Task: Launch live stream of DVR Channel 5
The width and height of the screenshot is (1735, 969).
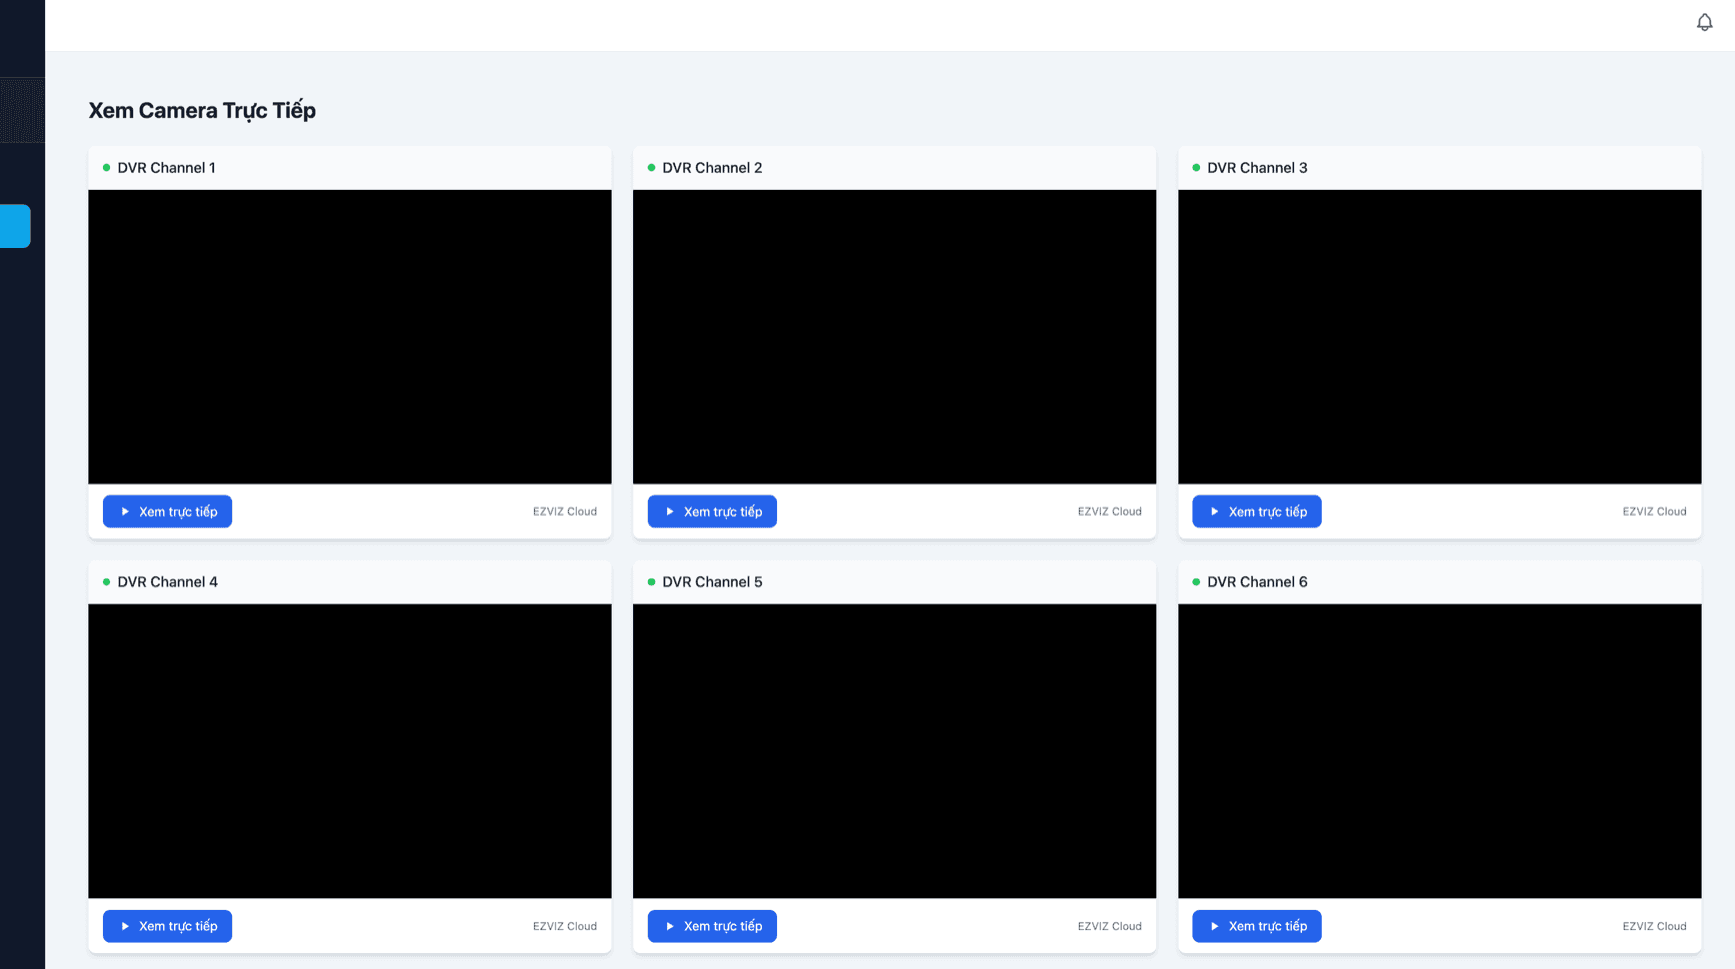Action: point(712,926)
